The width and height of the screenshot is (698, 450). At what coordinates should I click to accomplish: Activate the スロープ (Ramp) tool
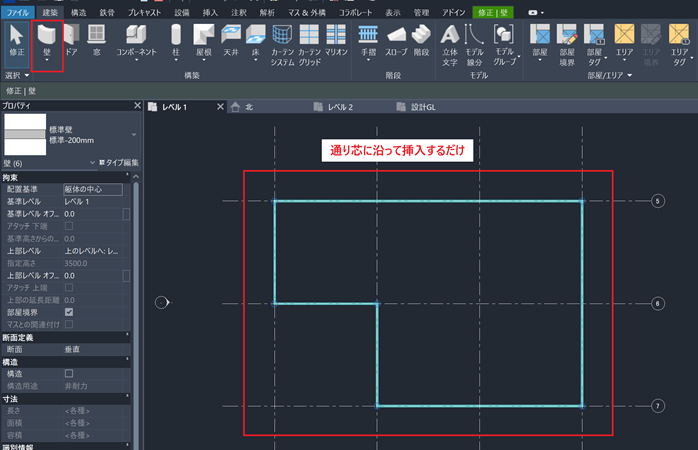[x=396, y=38]
